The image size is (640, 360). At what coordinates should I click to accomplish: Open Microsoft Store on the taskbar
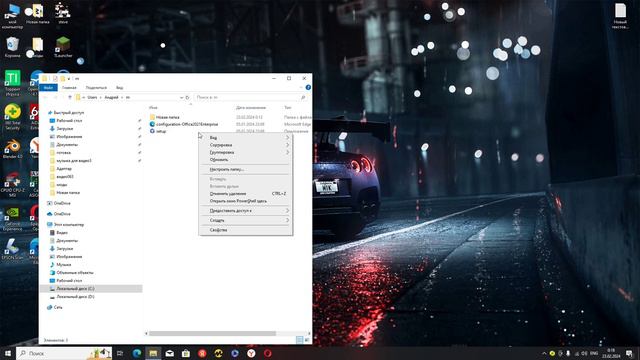pos(186,353)
